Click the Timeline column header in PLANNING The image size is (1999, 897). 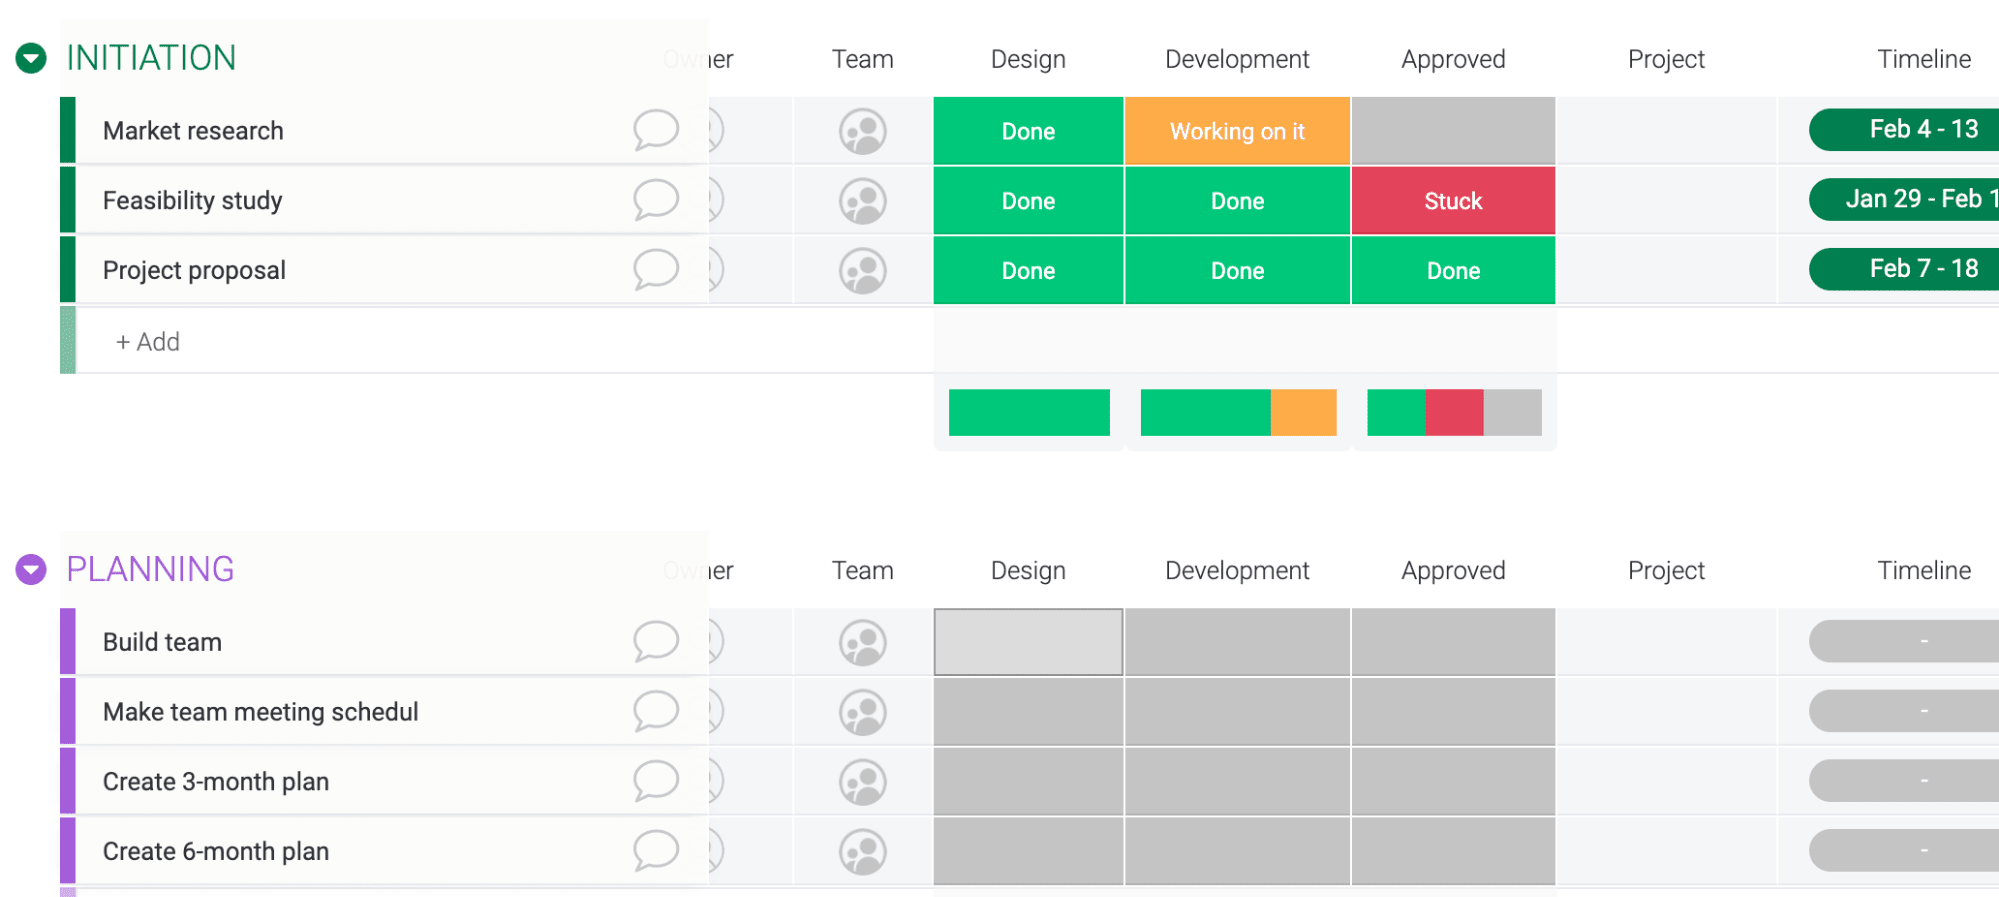[x=1924, y=570]
